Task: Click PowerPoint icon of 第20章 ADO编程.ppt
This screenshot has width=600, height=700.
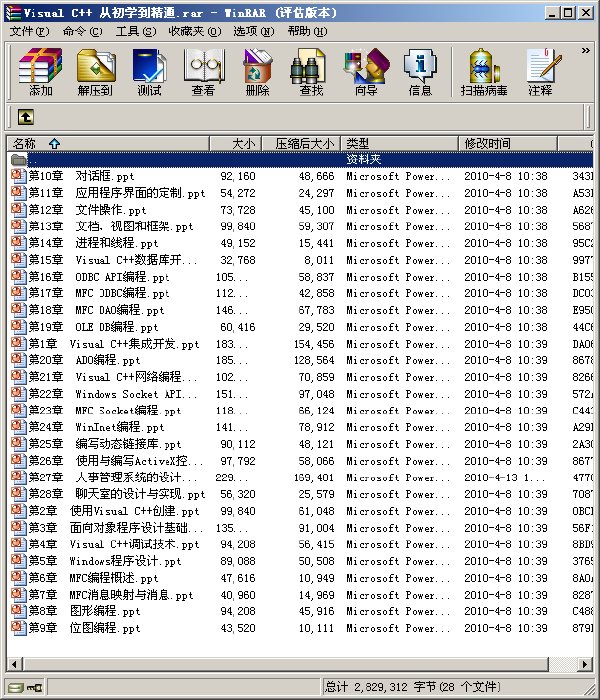Action: pyautogui.click(x=18, y=360)
